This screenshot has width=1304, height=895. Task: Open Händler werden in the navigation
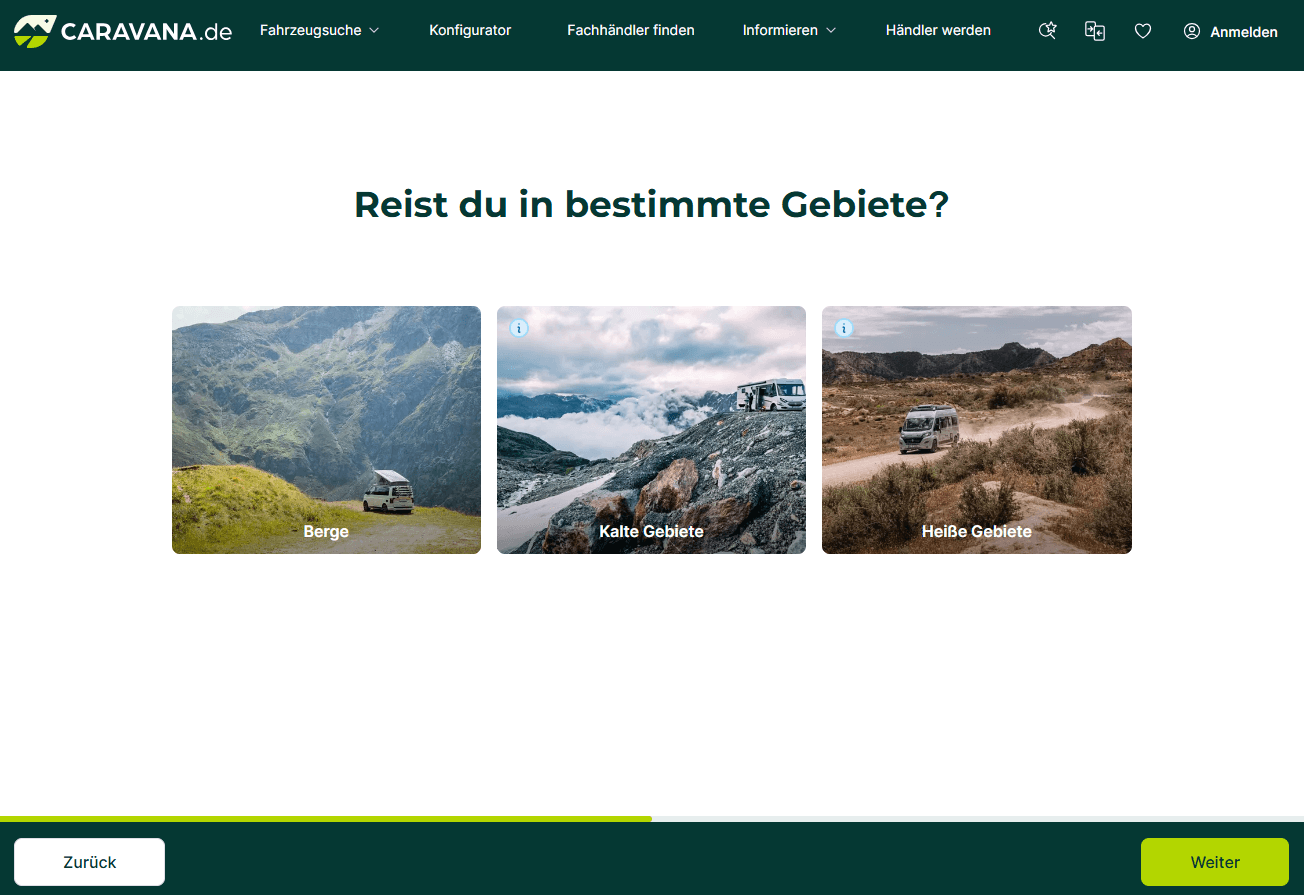coord(938,30)
